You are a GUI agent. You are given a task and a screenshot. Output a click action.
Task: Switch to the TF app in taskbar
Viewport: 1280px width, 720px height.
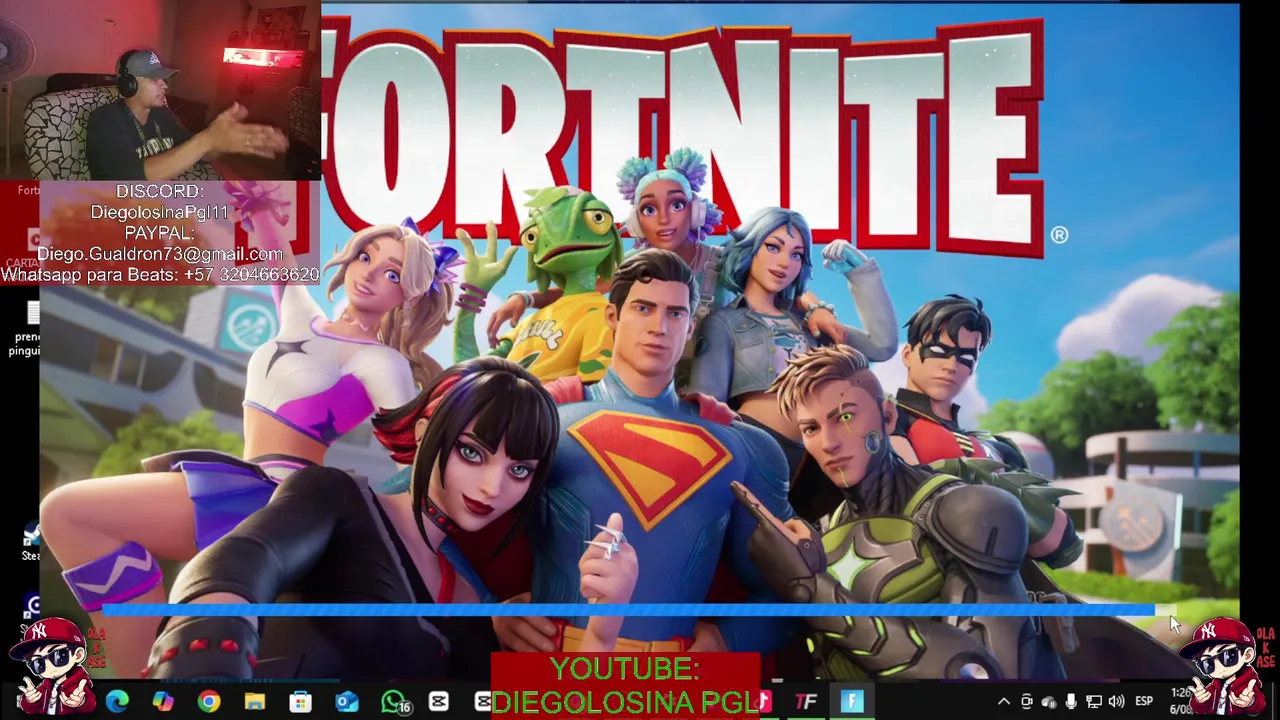(x=806, y=702)
